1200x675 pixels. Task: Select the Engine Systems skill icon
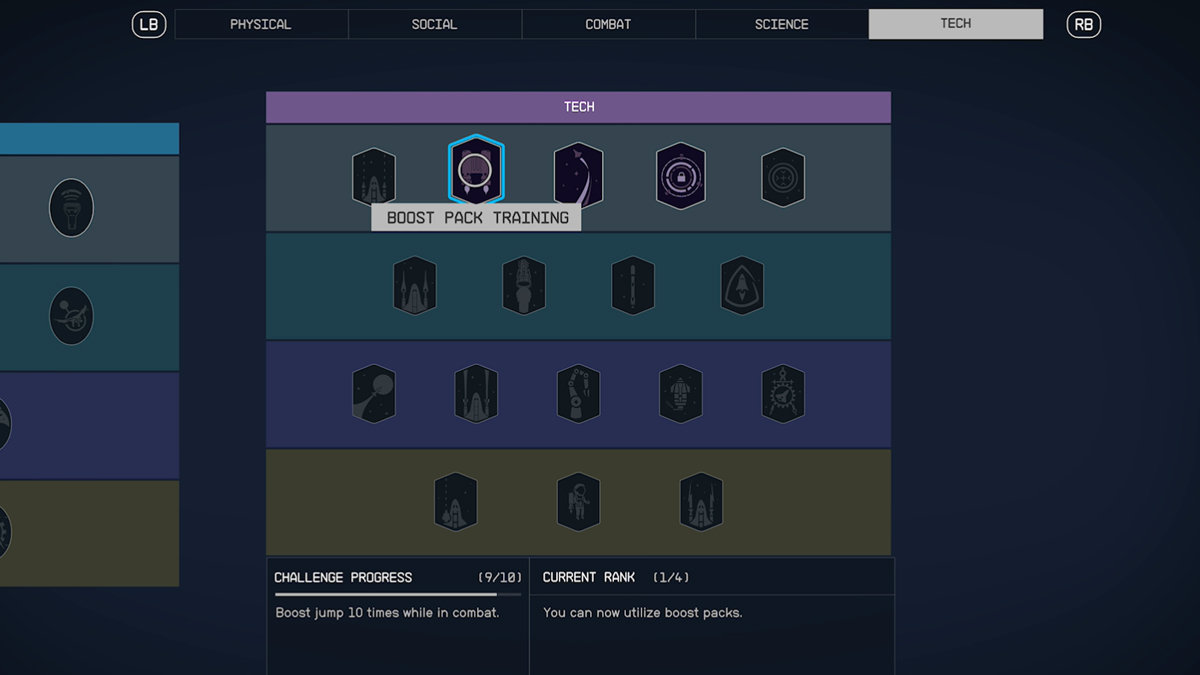pos(524,285)
